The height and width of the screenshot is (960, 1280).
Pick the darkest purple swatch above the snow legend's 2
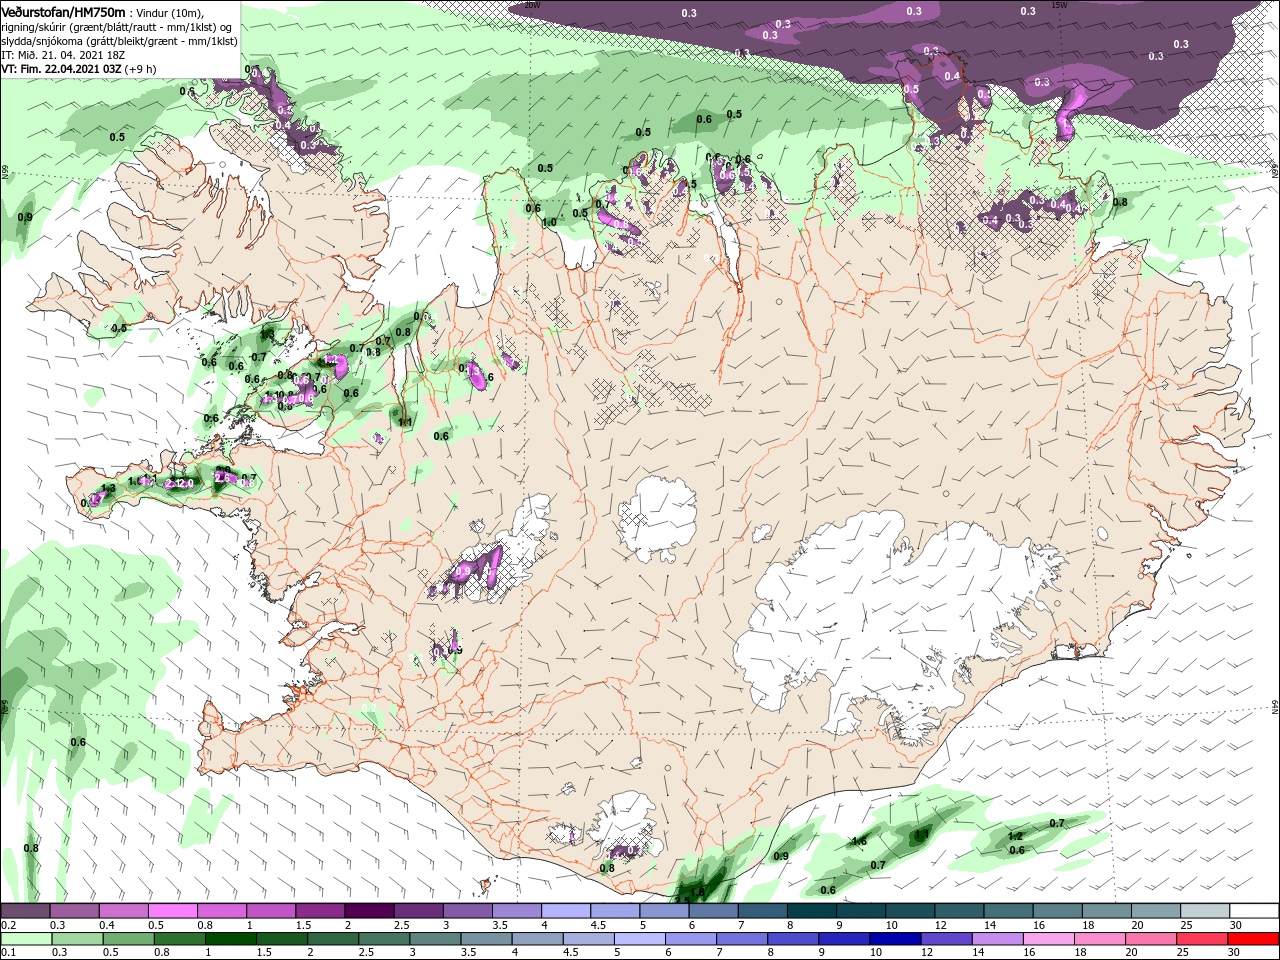pyautogui.click(x=369, y=911)
